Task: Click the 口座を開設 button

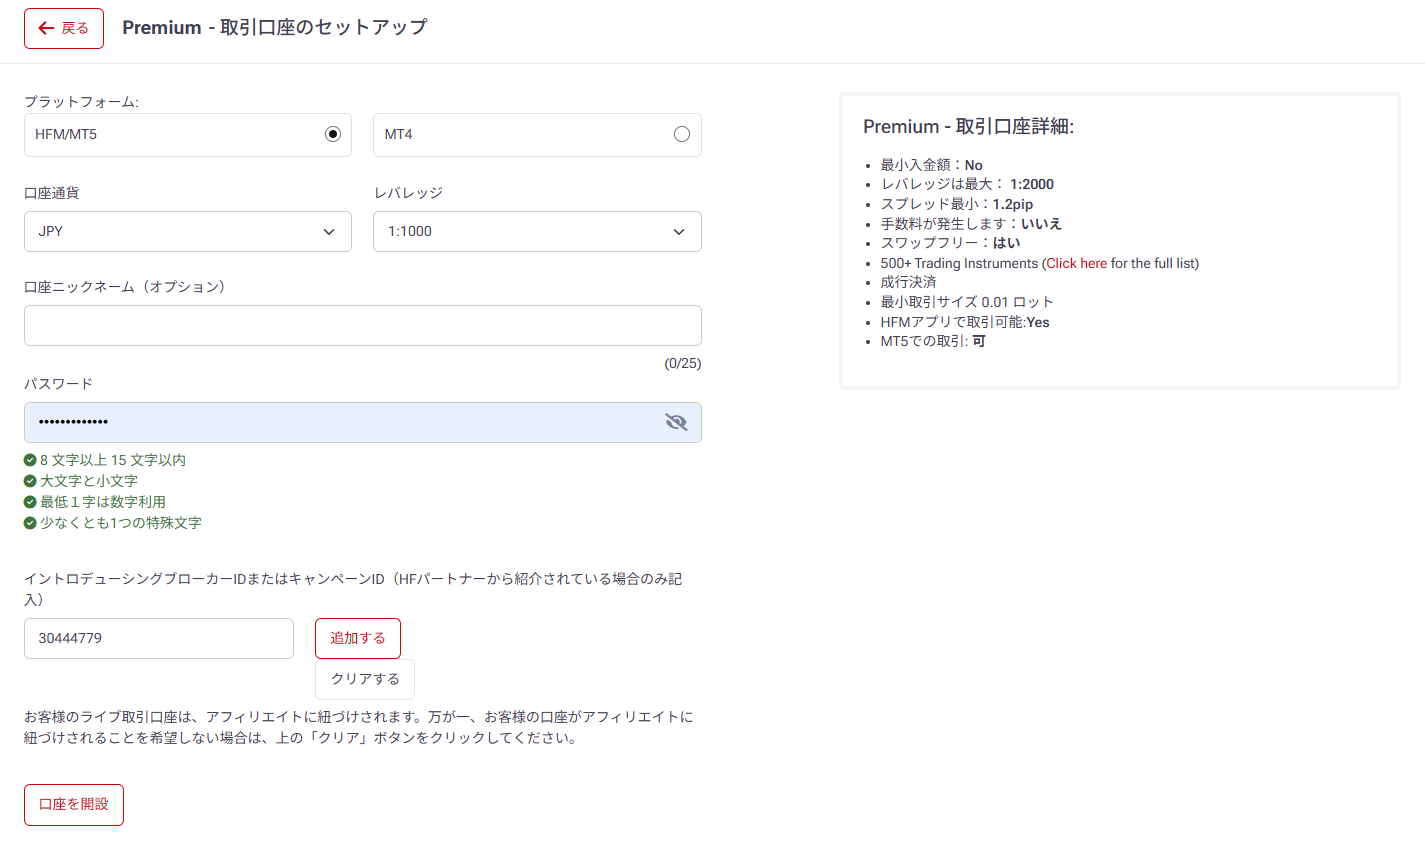Action: (74, 804)
